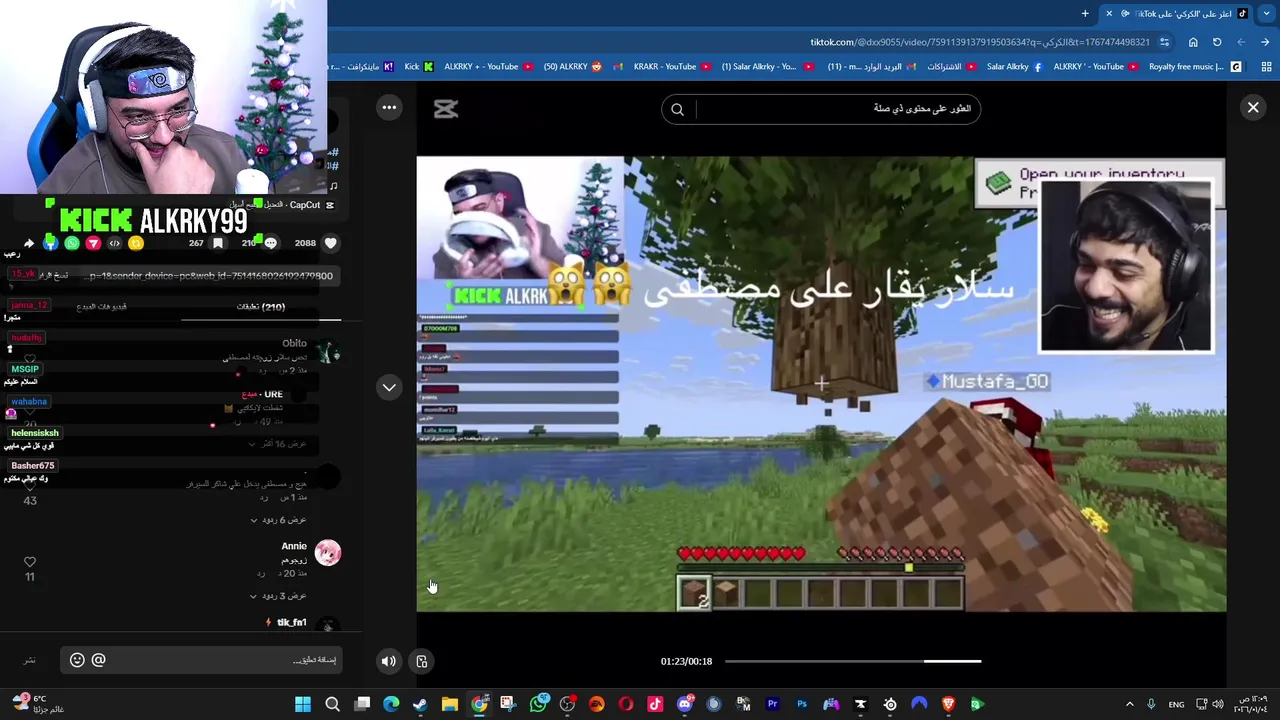
Task: Click the CapCut logo icon beside search
Action: tap(446, 110)
